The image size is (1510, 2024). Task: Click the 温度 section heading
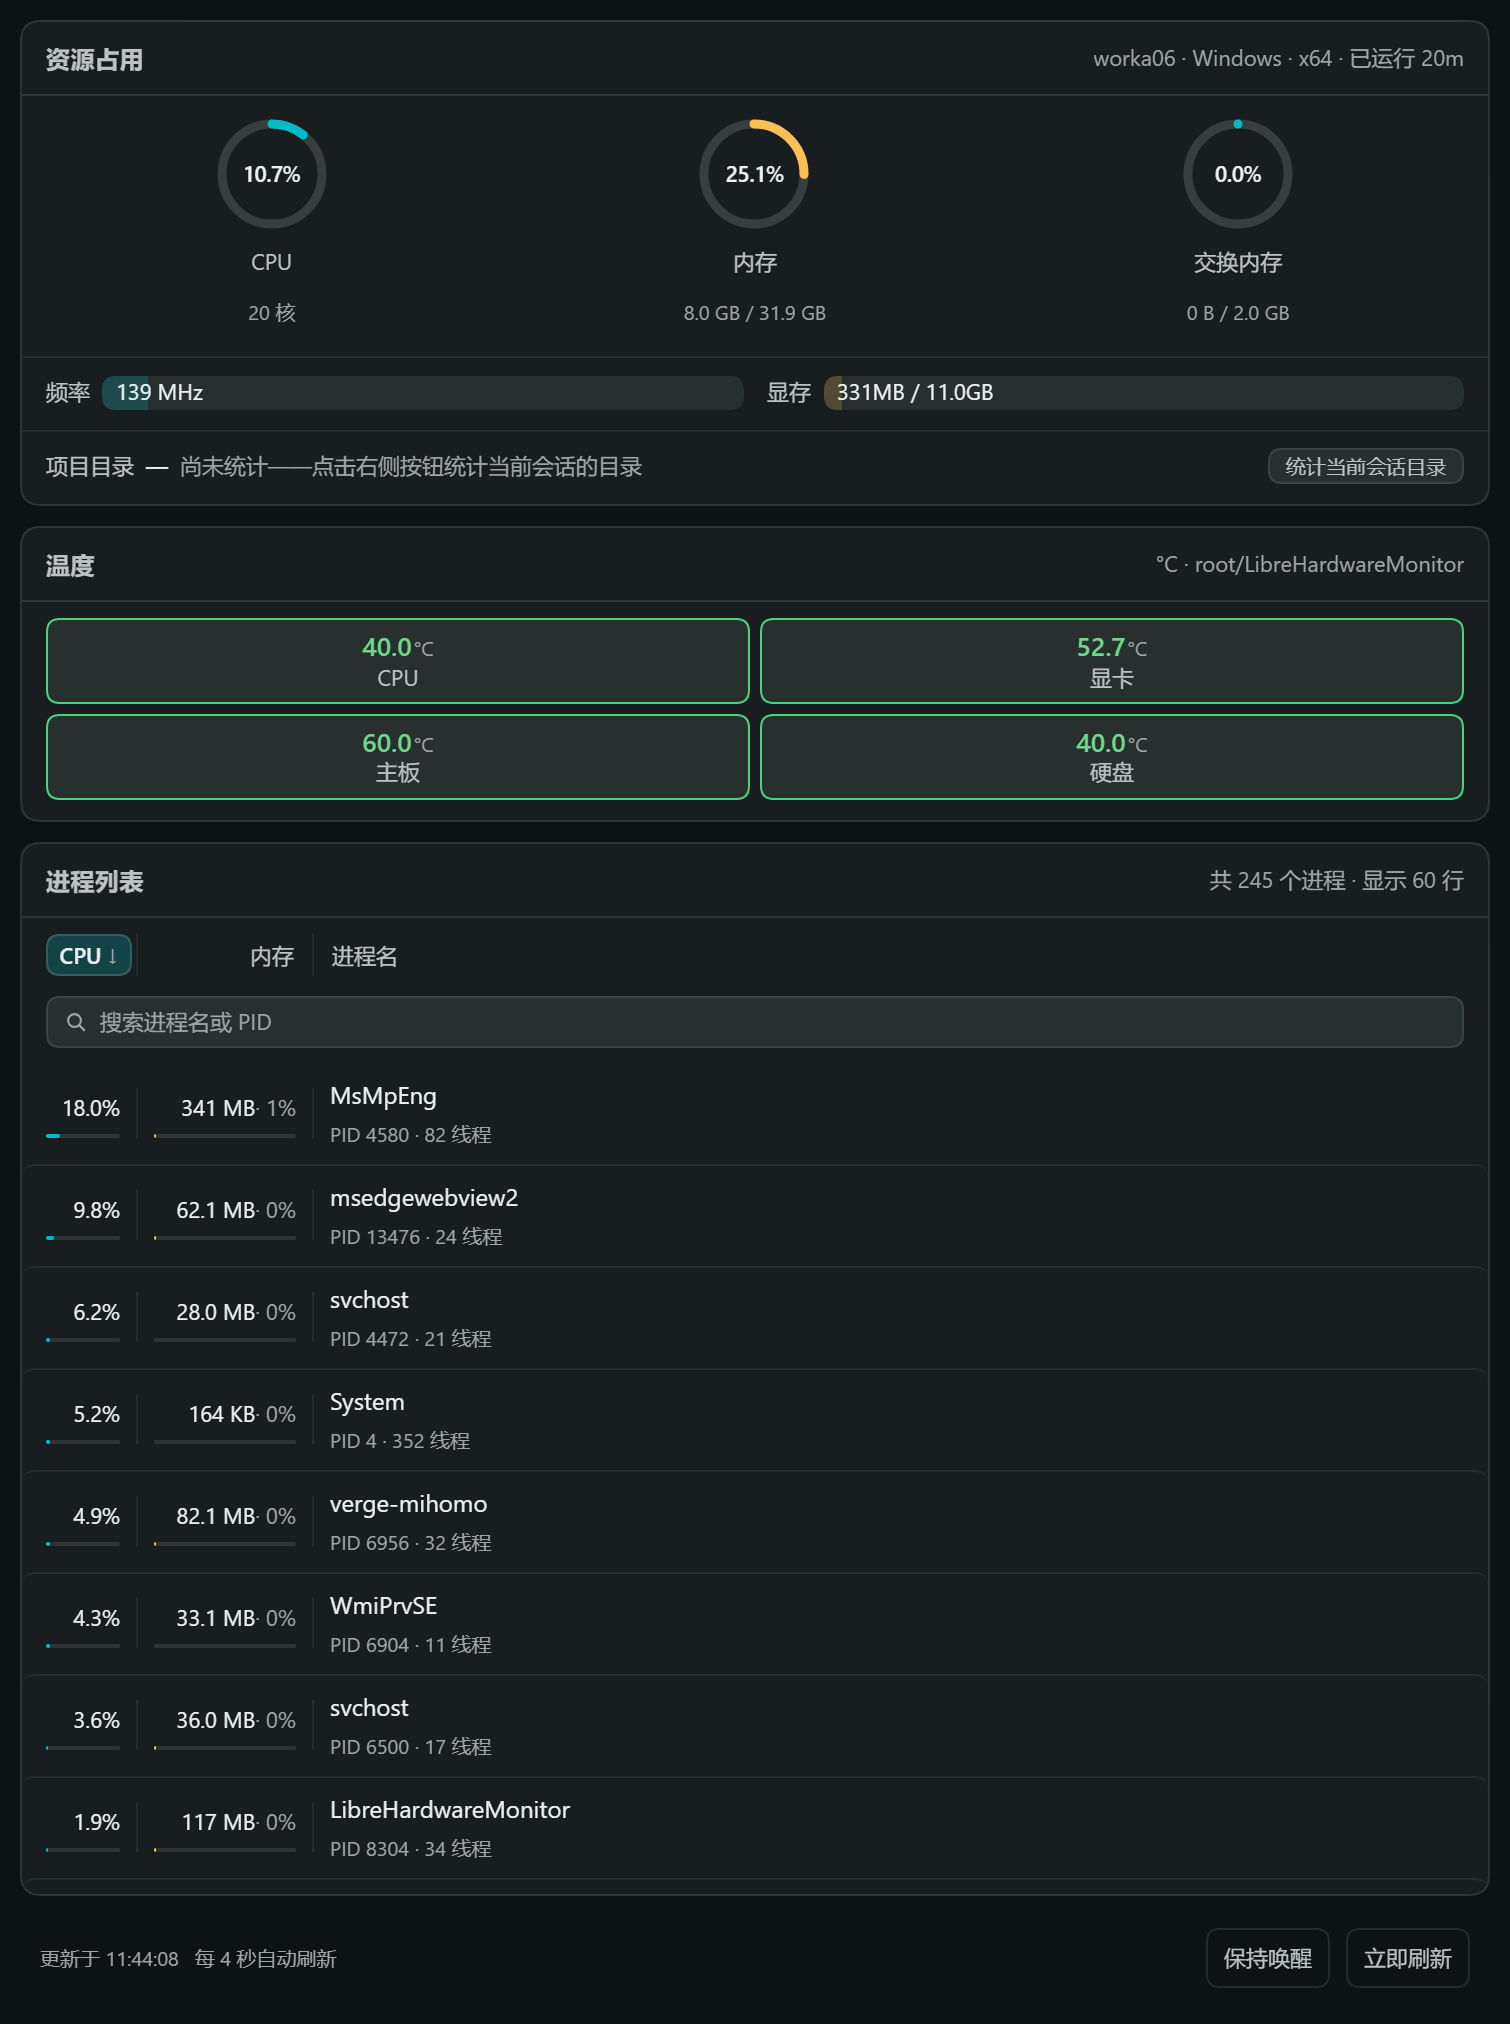(70, 566)
